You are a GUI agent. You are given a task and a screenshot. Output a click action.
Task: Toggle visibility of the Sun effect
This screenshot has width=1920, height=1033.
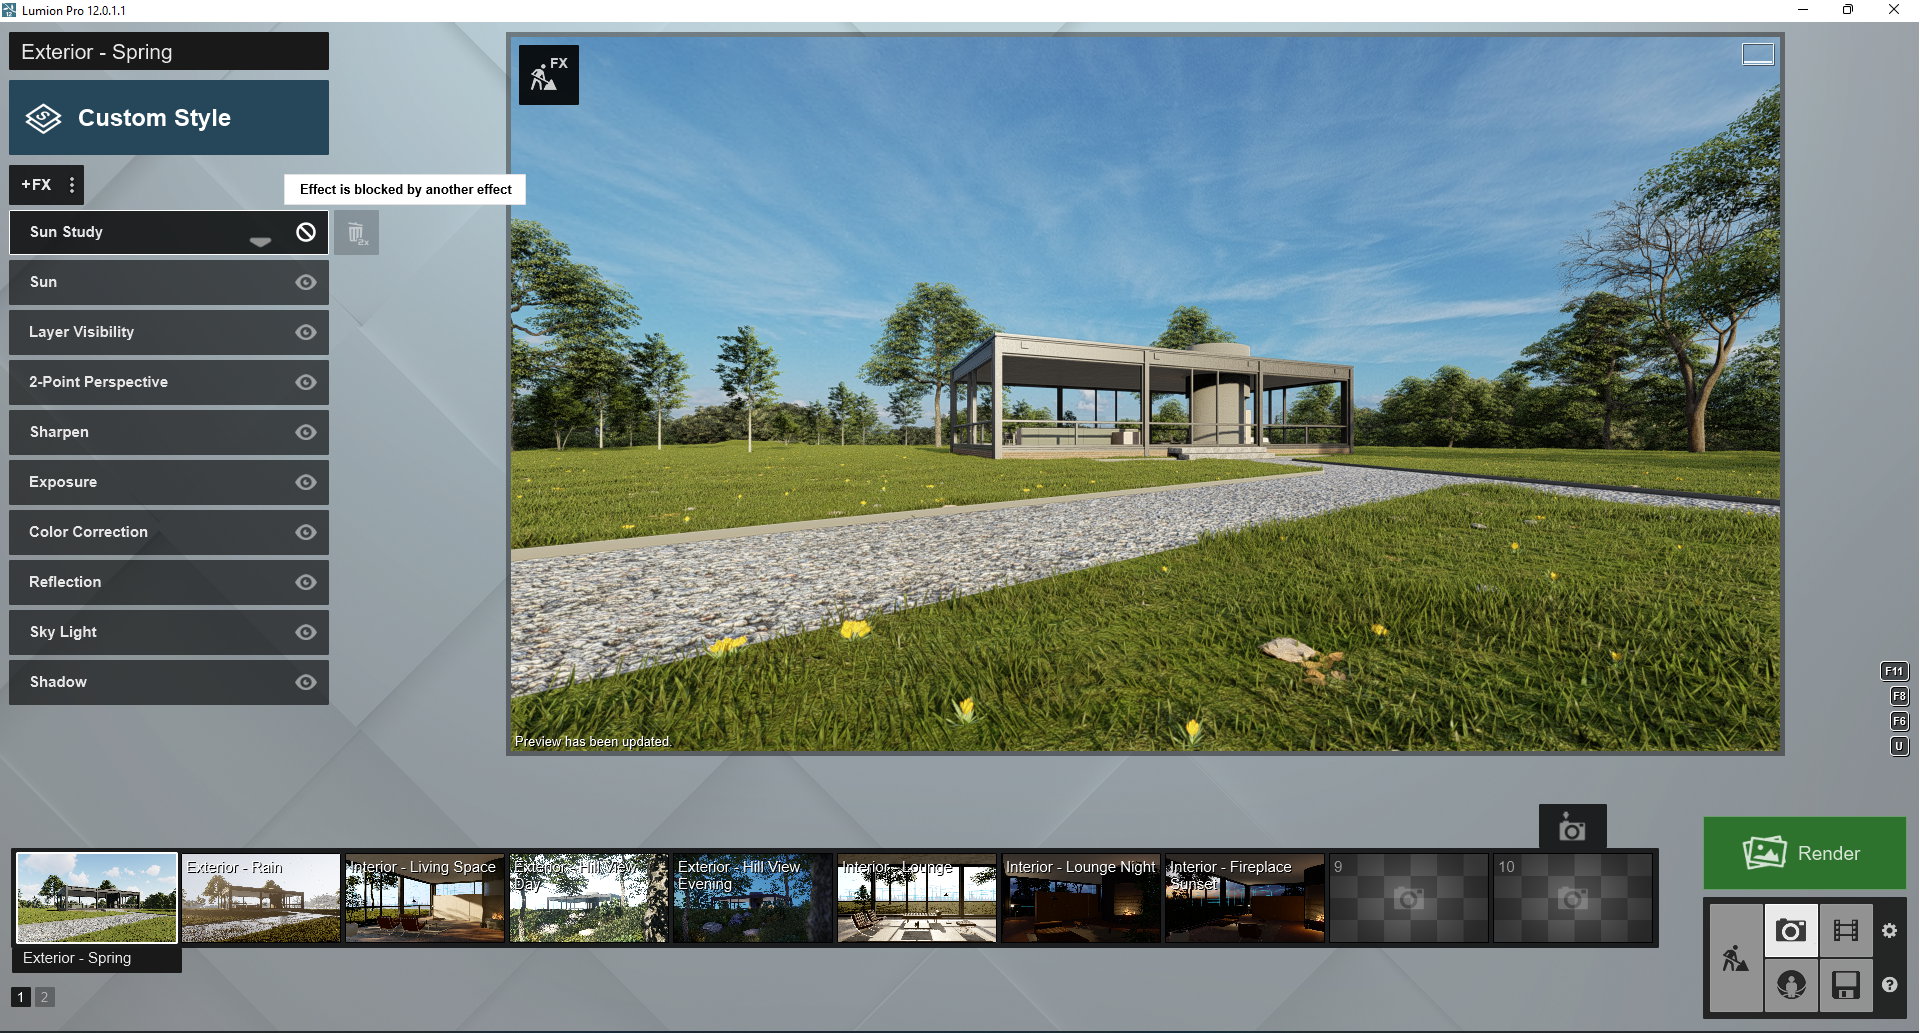[306, 282]
